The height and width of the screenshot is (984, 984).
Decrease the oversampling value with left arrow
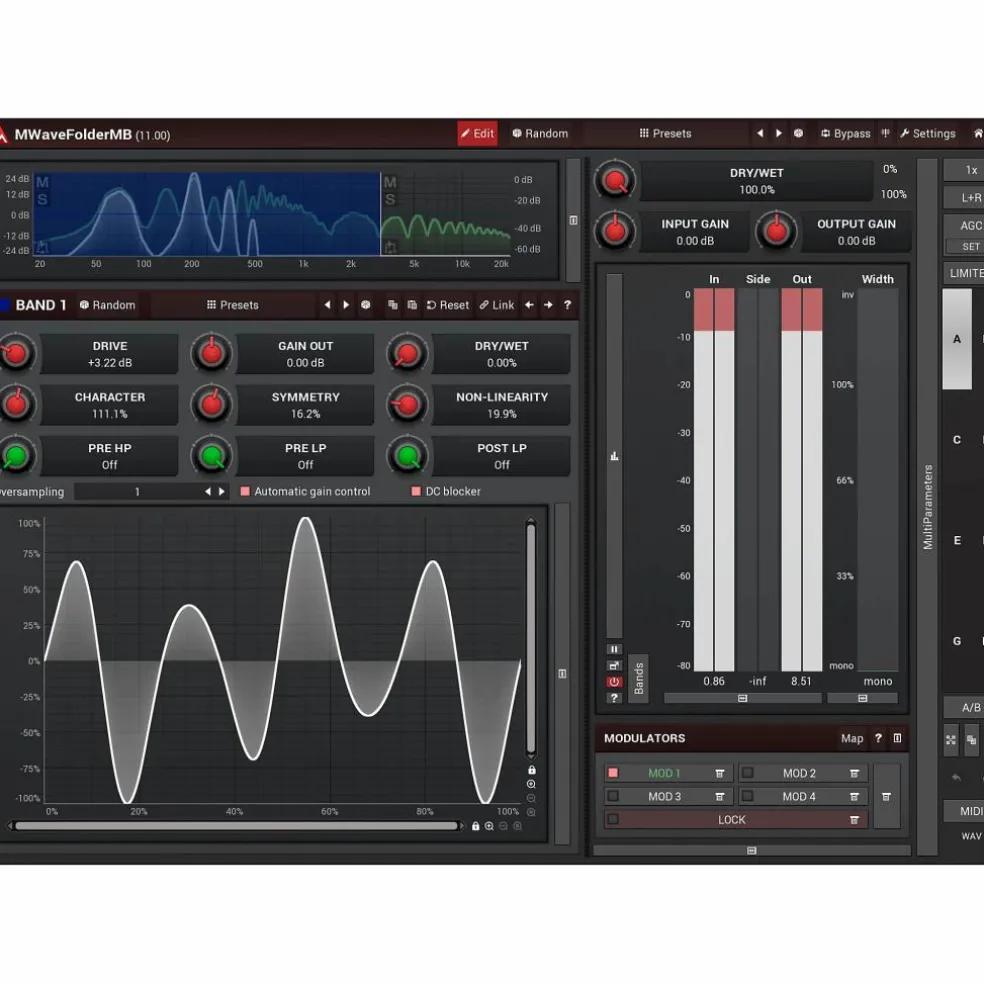pos(208,492)
